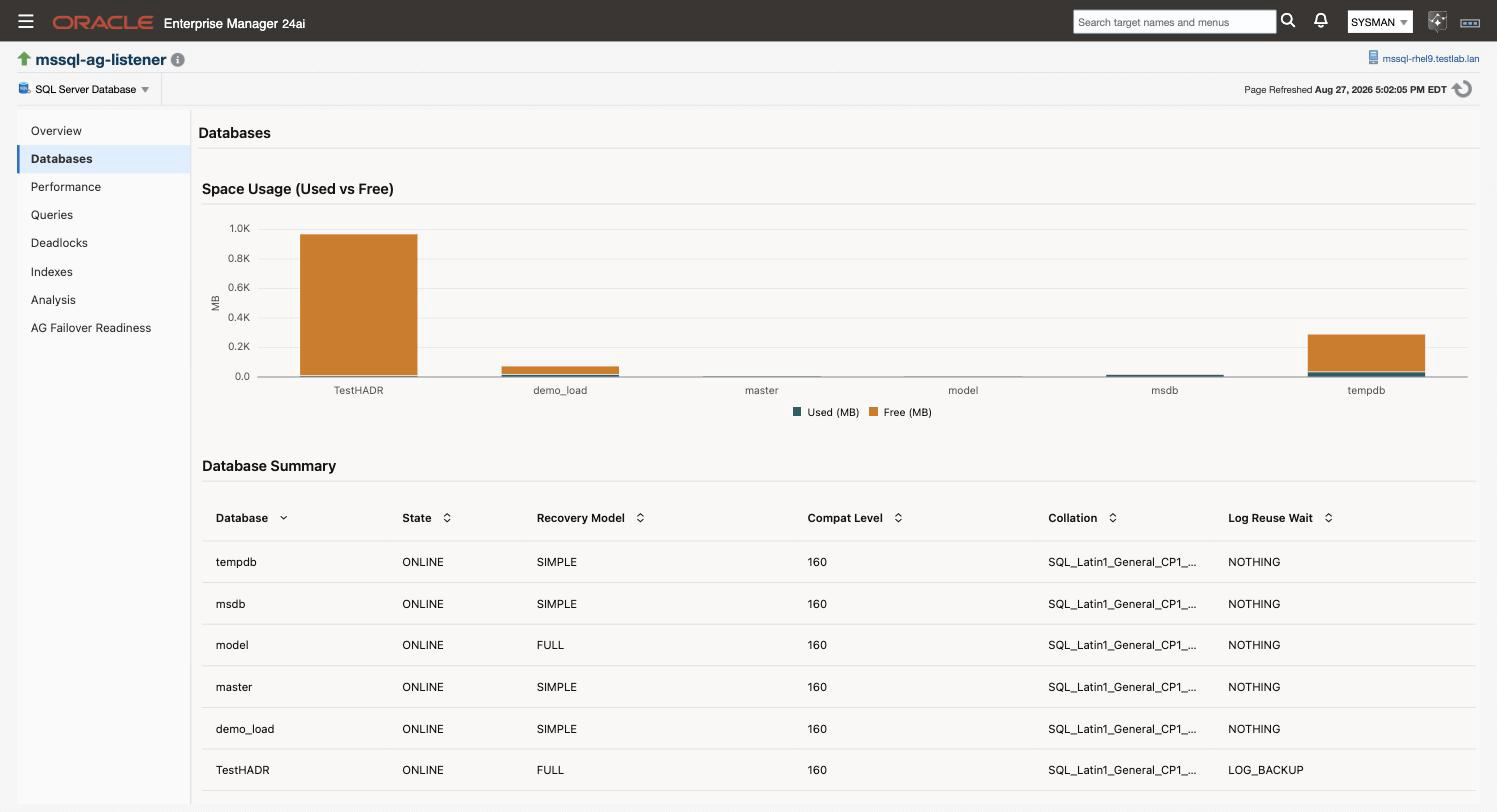Click the tempdb free space bar
The width and height of the screenshot is (1497, 812).
[x=1366, y=353]
